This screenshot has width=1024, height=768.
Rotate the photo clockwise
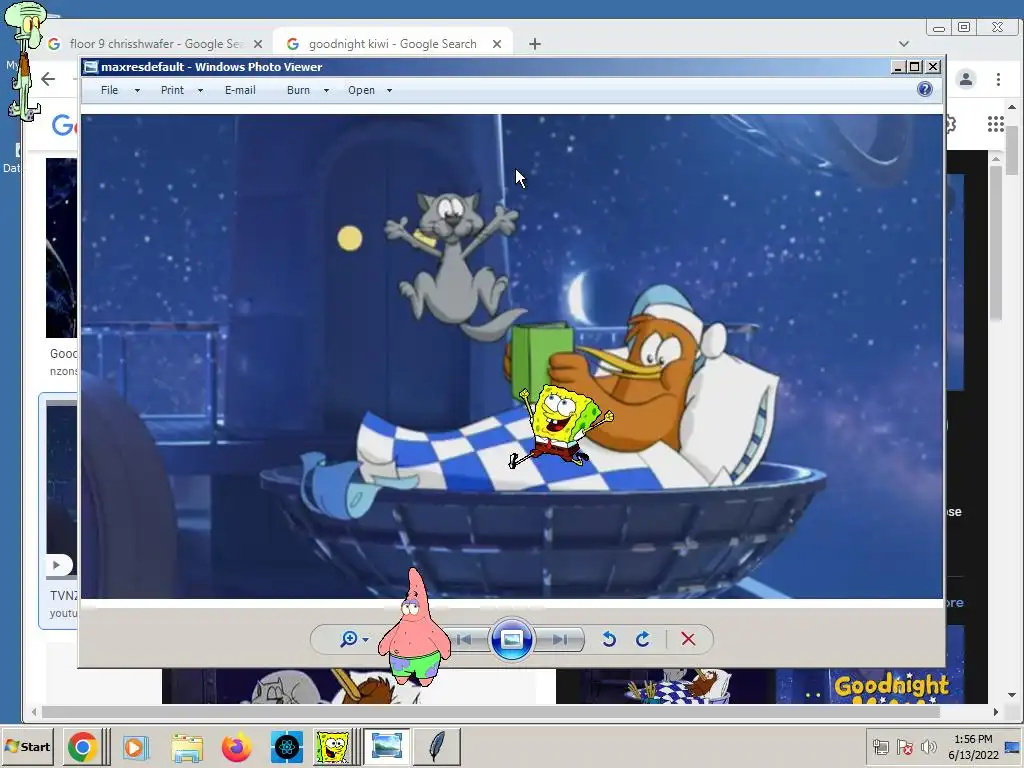click(643, 639)
